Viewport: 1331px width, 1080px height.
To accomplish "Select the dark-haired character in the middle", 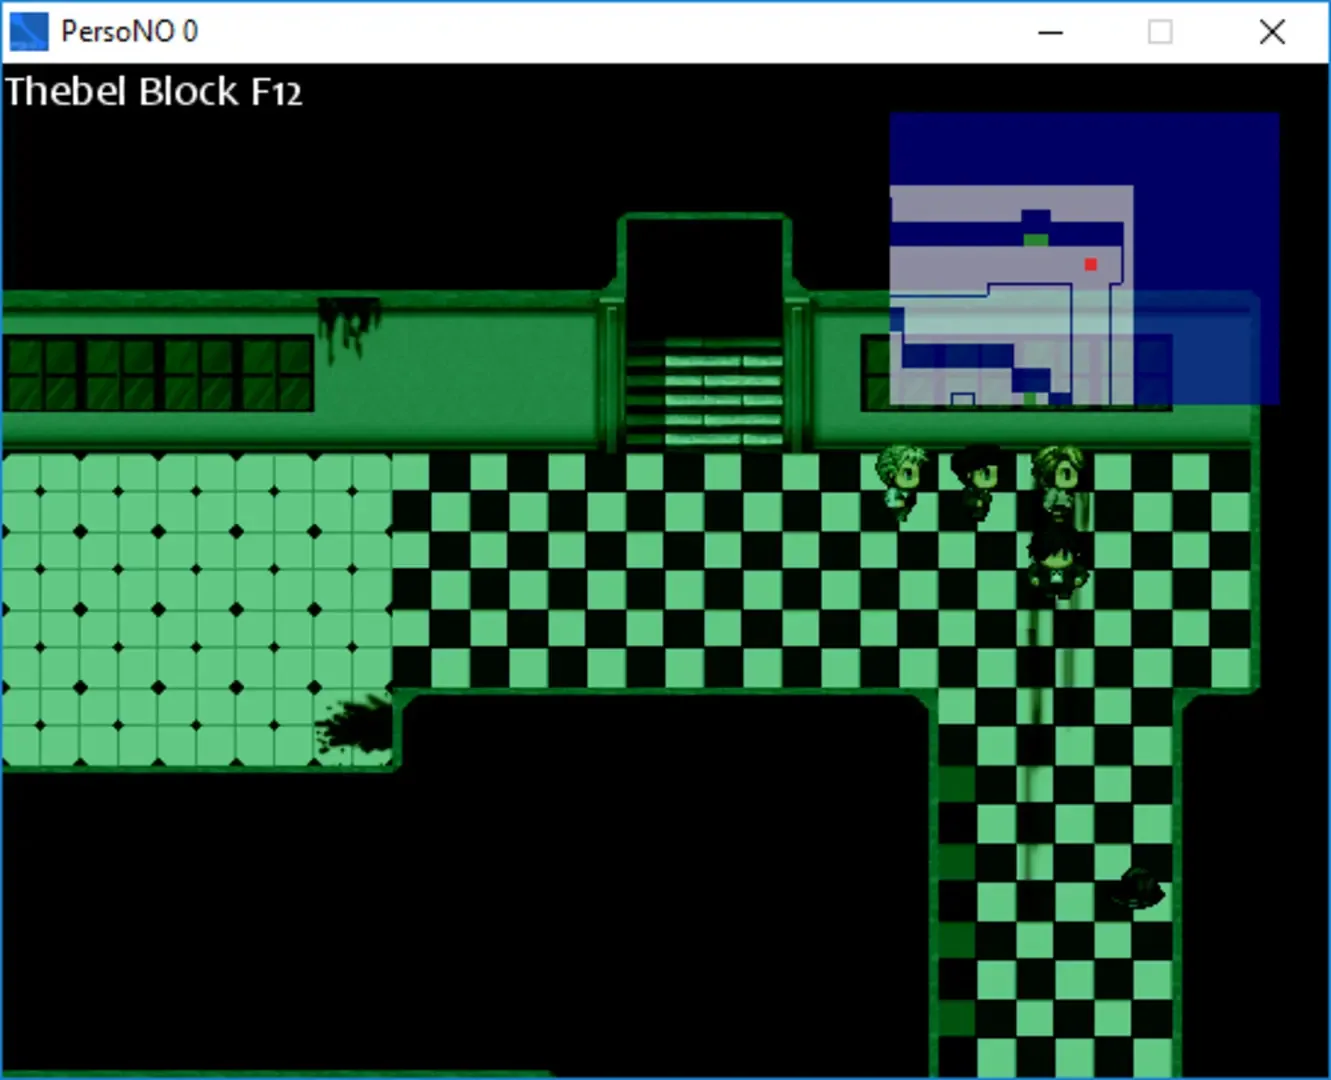I will click(x=975, y=481).
